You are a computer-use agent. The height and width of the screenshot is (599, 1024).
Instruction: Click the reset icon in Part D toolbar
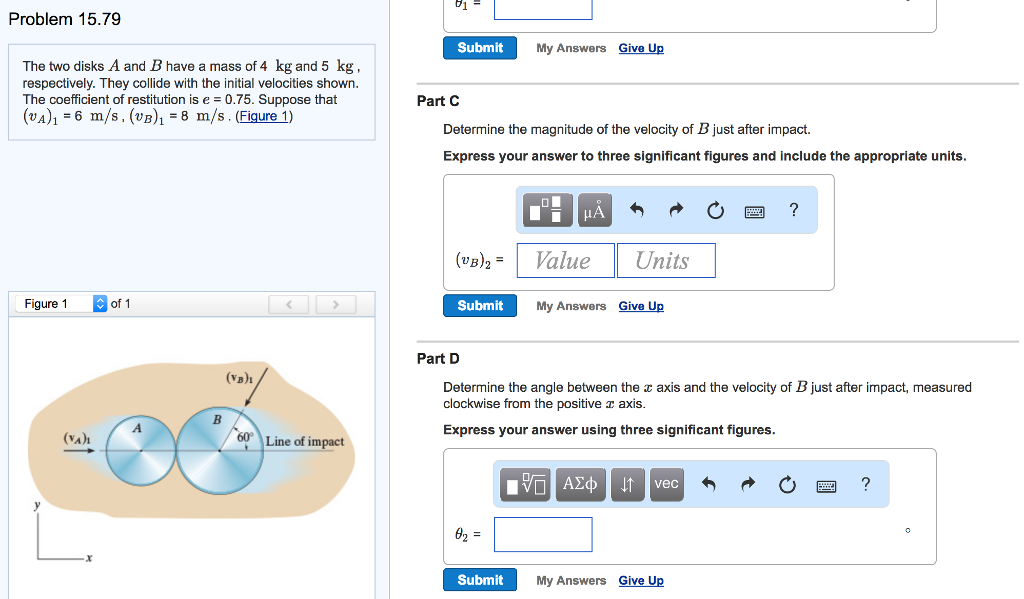click(787, 484)
